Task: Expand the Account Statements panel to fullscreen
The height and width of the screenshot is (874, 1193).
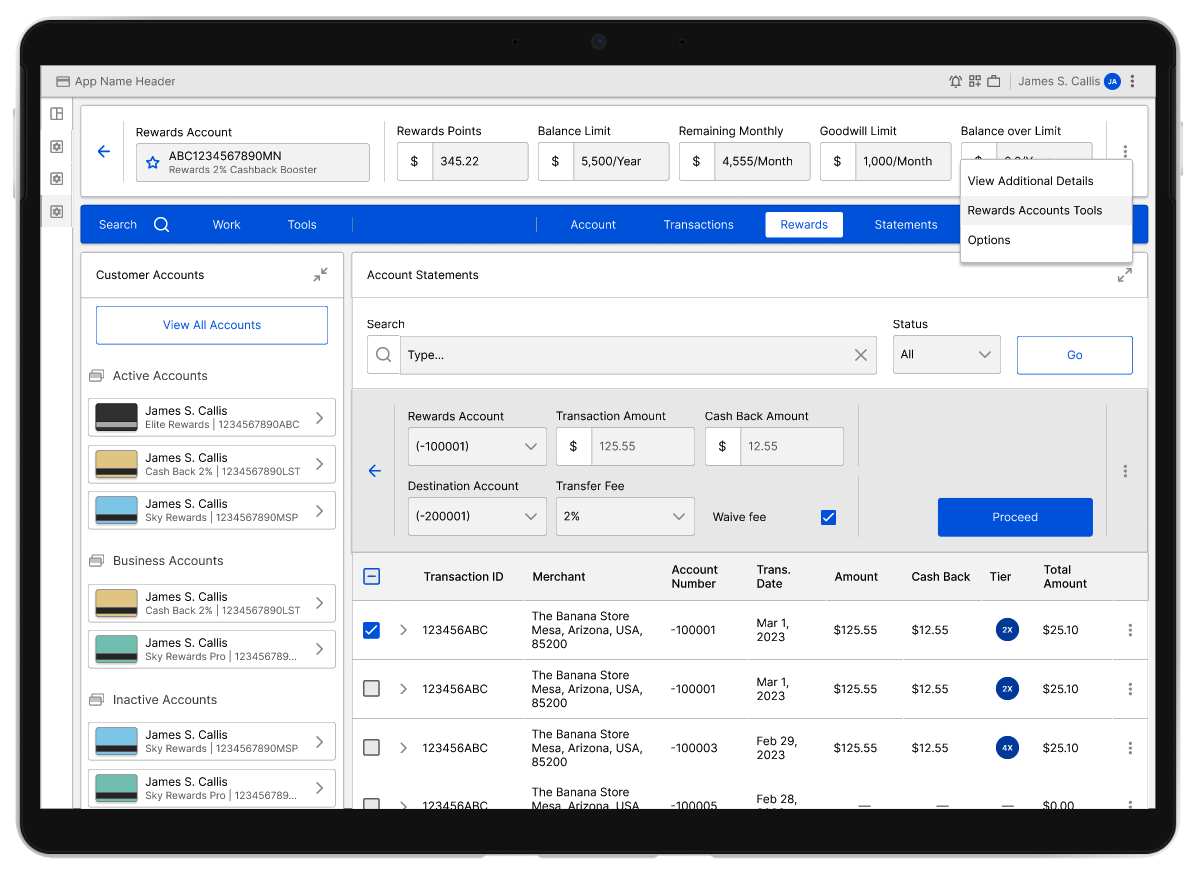Action: coord(1125,275)
